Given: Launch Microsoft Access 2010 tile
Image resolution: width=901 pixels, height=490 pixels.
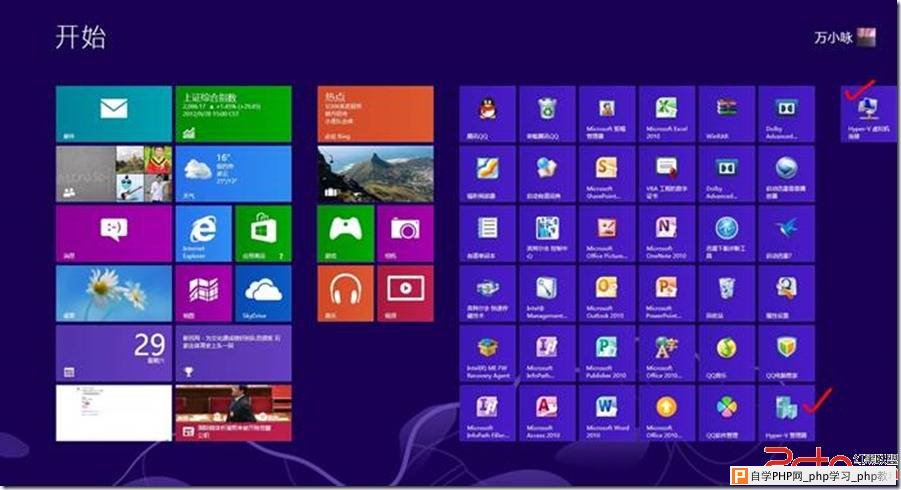Looking at the screenshot, I should (547, 412).
